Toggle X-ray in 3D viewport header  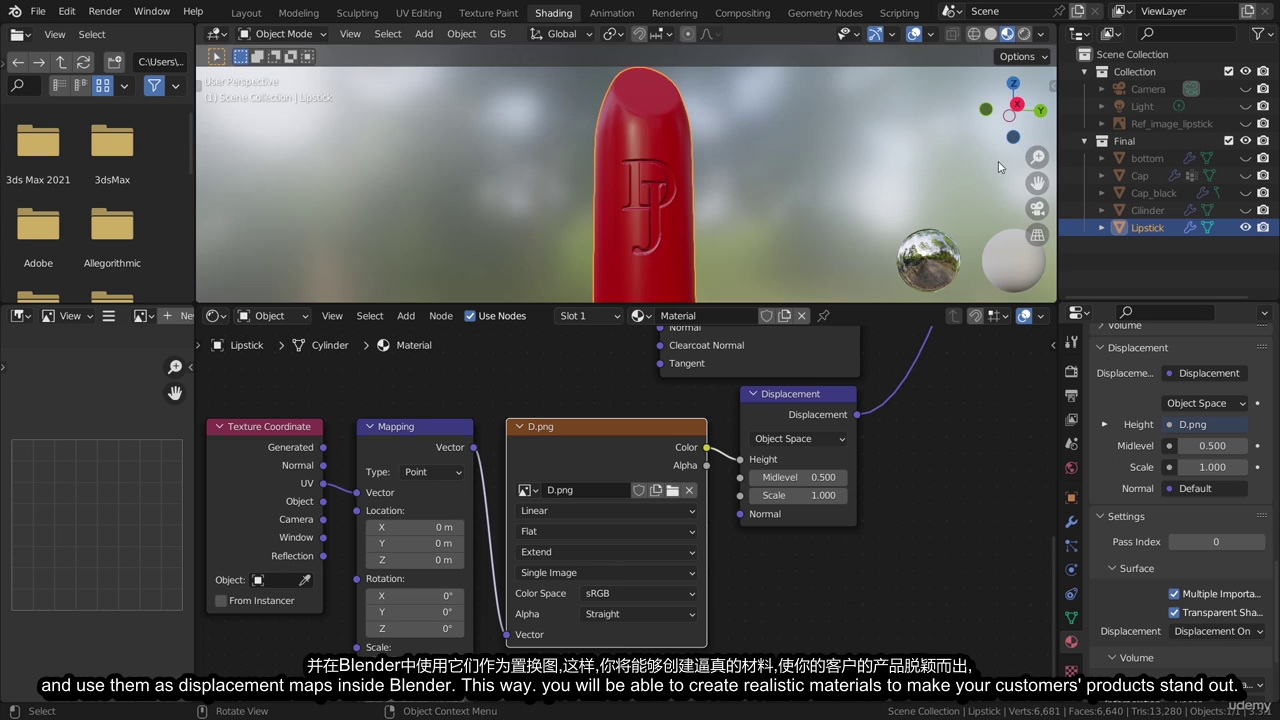tap(950, 34)
